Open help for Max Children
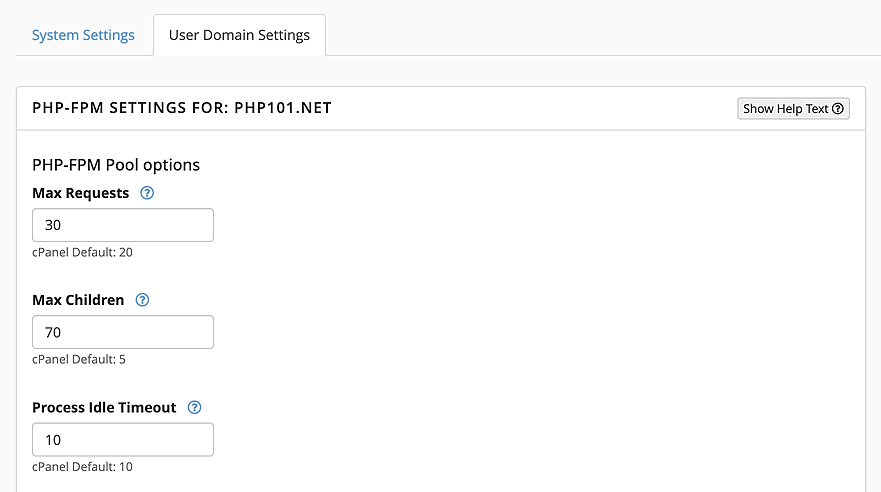This screenshot has width=881, height=492. [142, 300]
